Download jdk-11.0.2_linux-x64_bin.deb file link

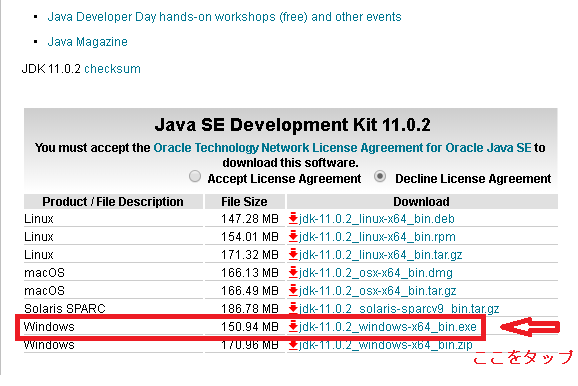click(x=376, y=219)
